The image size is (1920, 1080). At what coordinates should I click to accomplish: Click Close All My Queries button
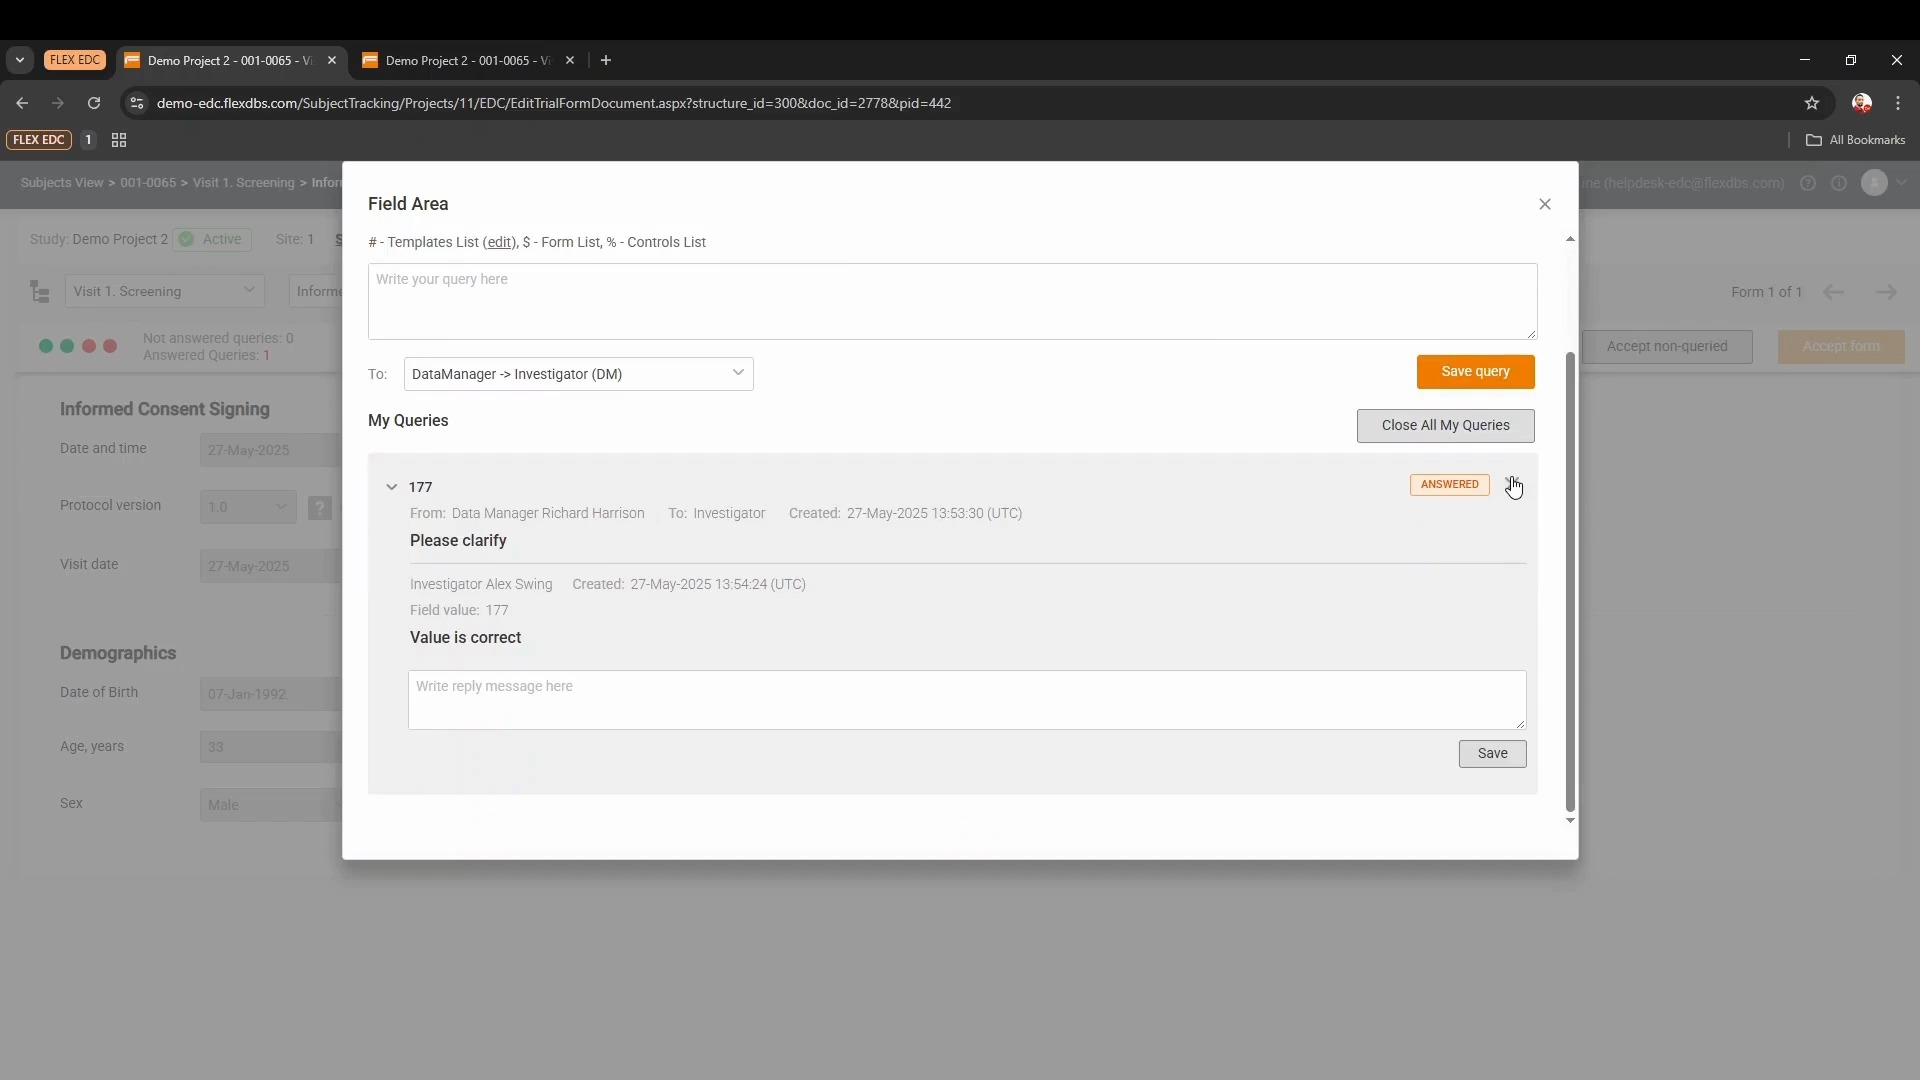click(x=1445, y=425)
